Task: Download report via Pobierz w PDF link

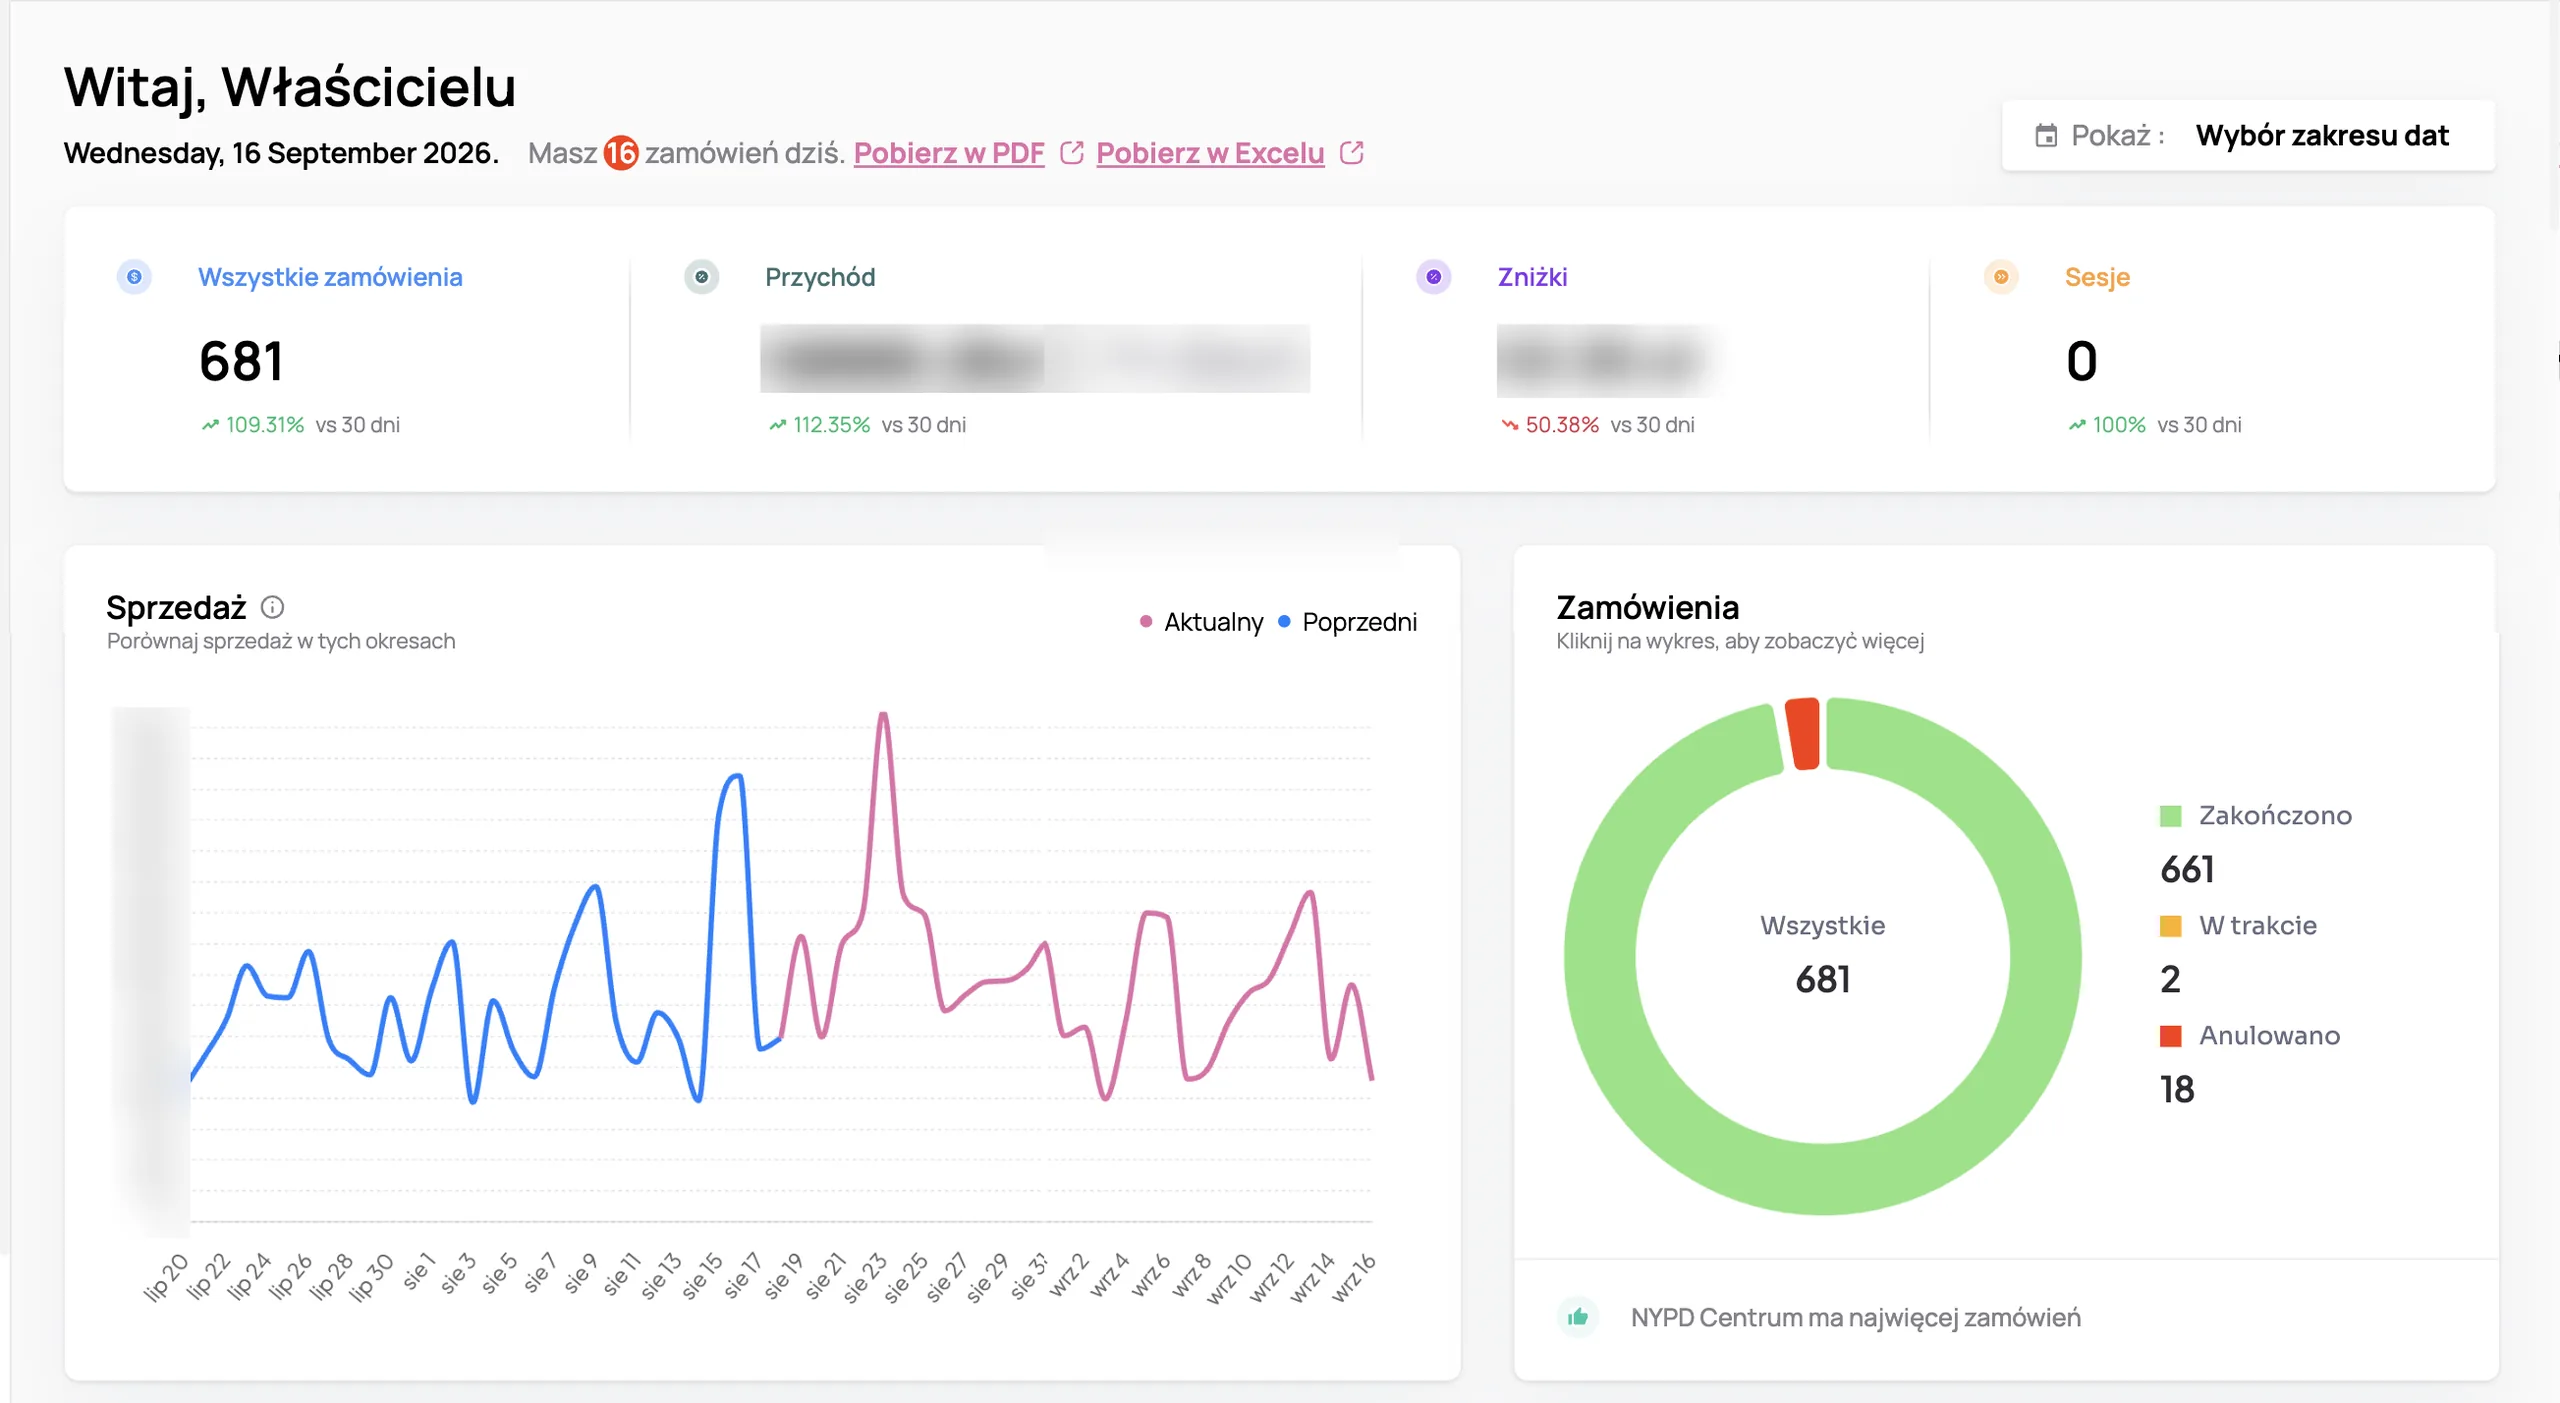Action: 948,153
